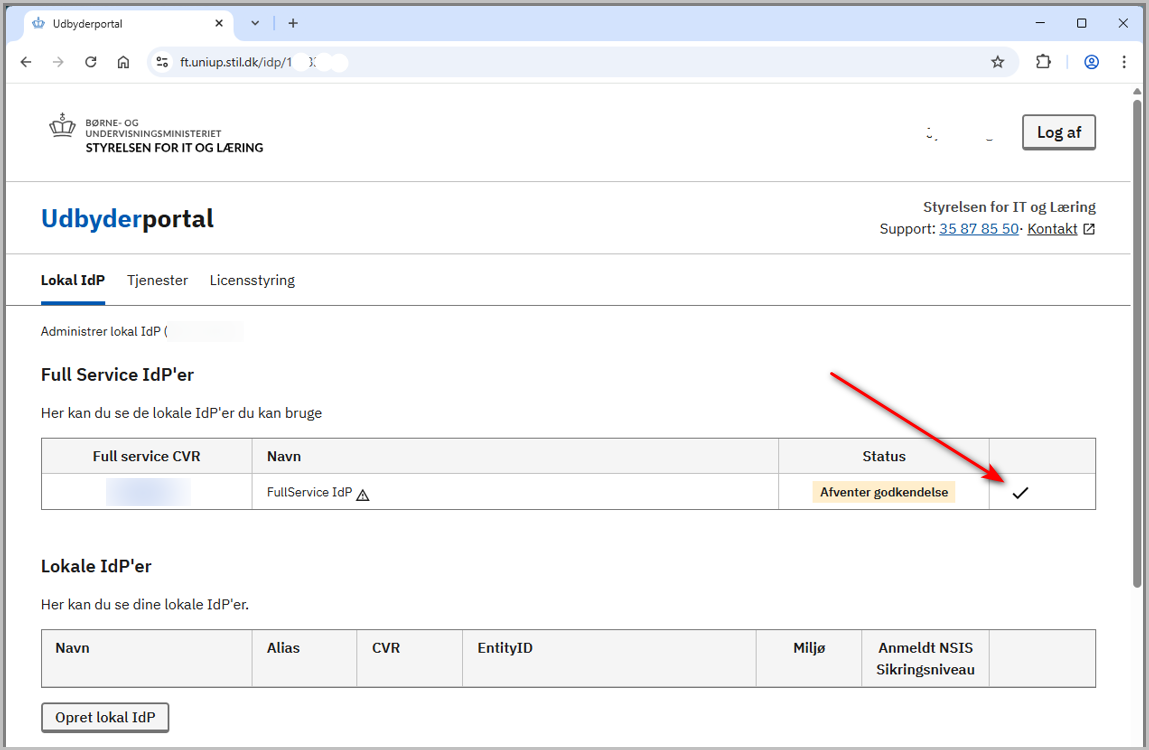This screenshot has width=1149, height=750.
Task: Click the warning triangle next to FullService IdP
Action: pyautogui.click(x=363, y=495)
